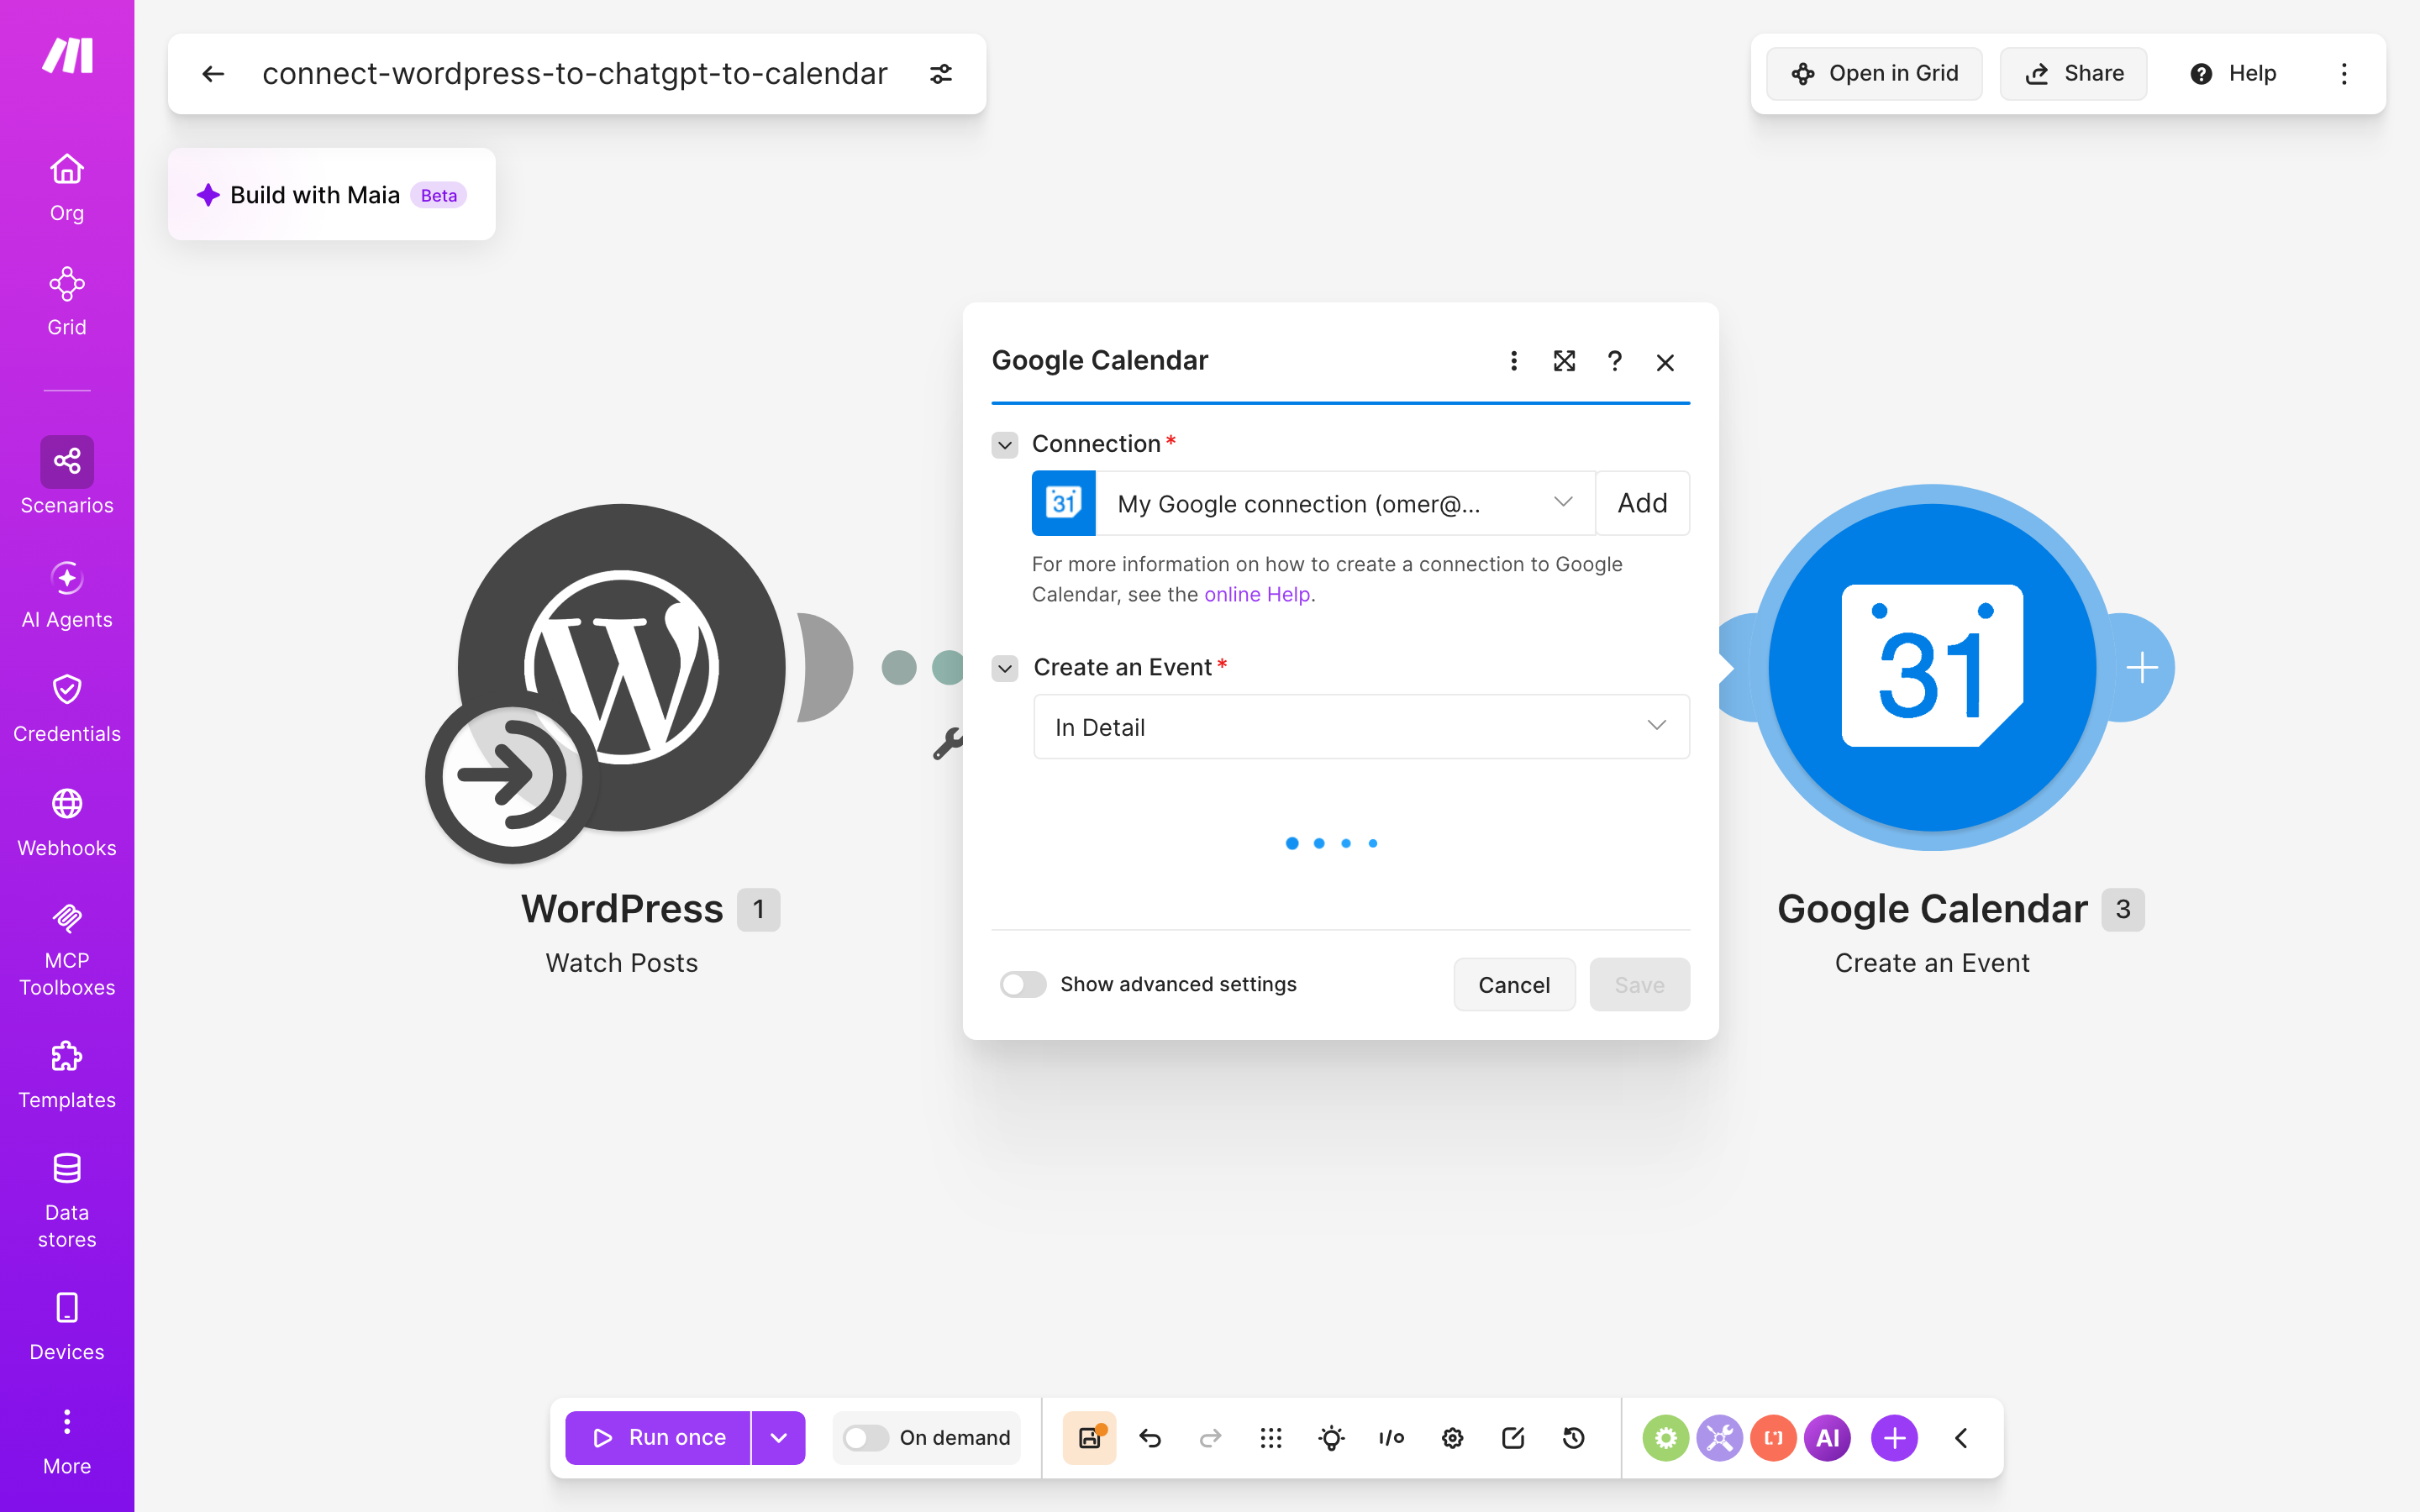The height and width of the screenshot is (1512, 2420).
Task: Click Open in Grid button
Action: pyautogui.click(x=1874, y=74)
